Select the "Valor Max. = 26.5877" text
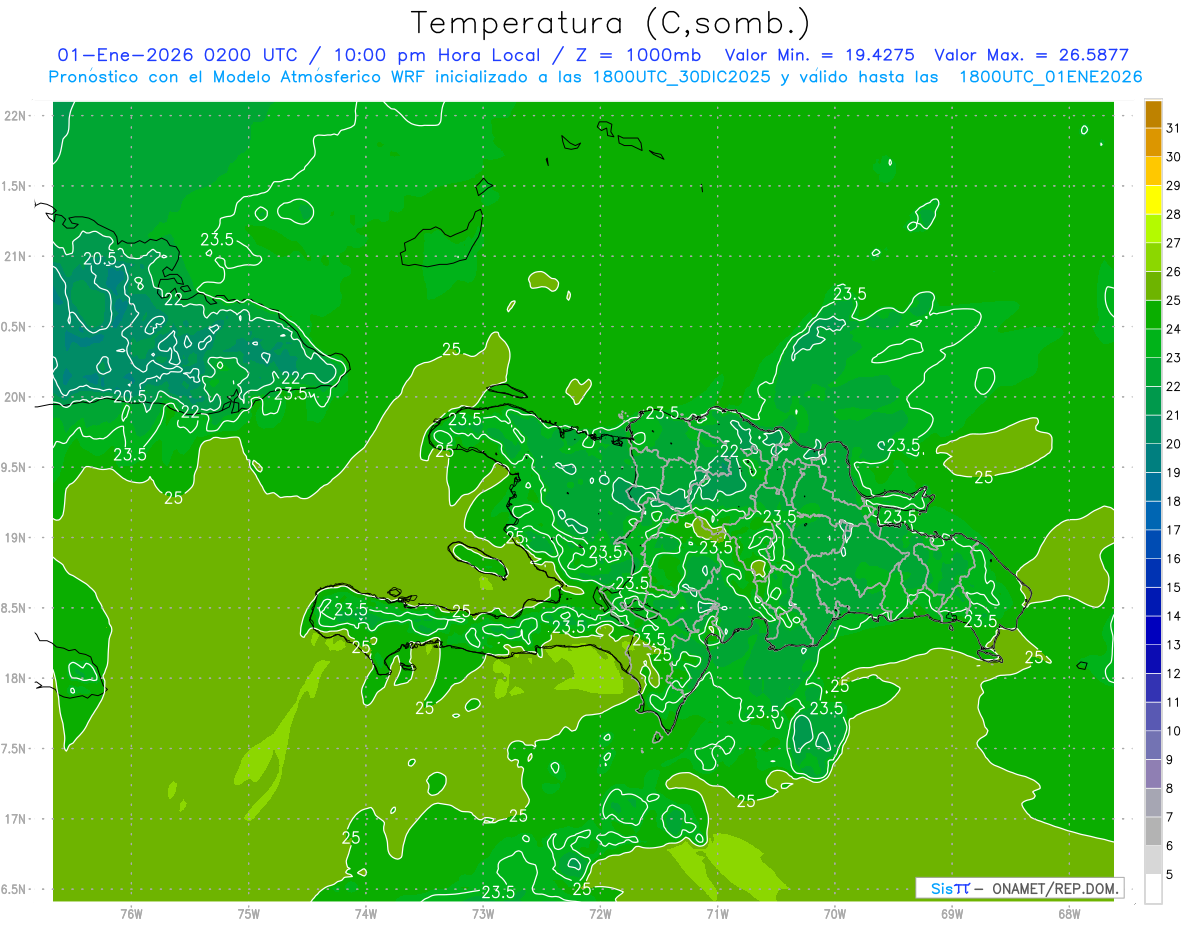 click(x=1031, y=56)
